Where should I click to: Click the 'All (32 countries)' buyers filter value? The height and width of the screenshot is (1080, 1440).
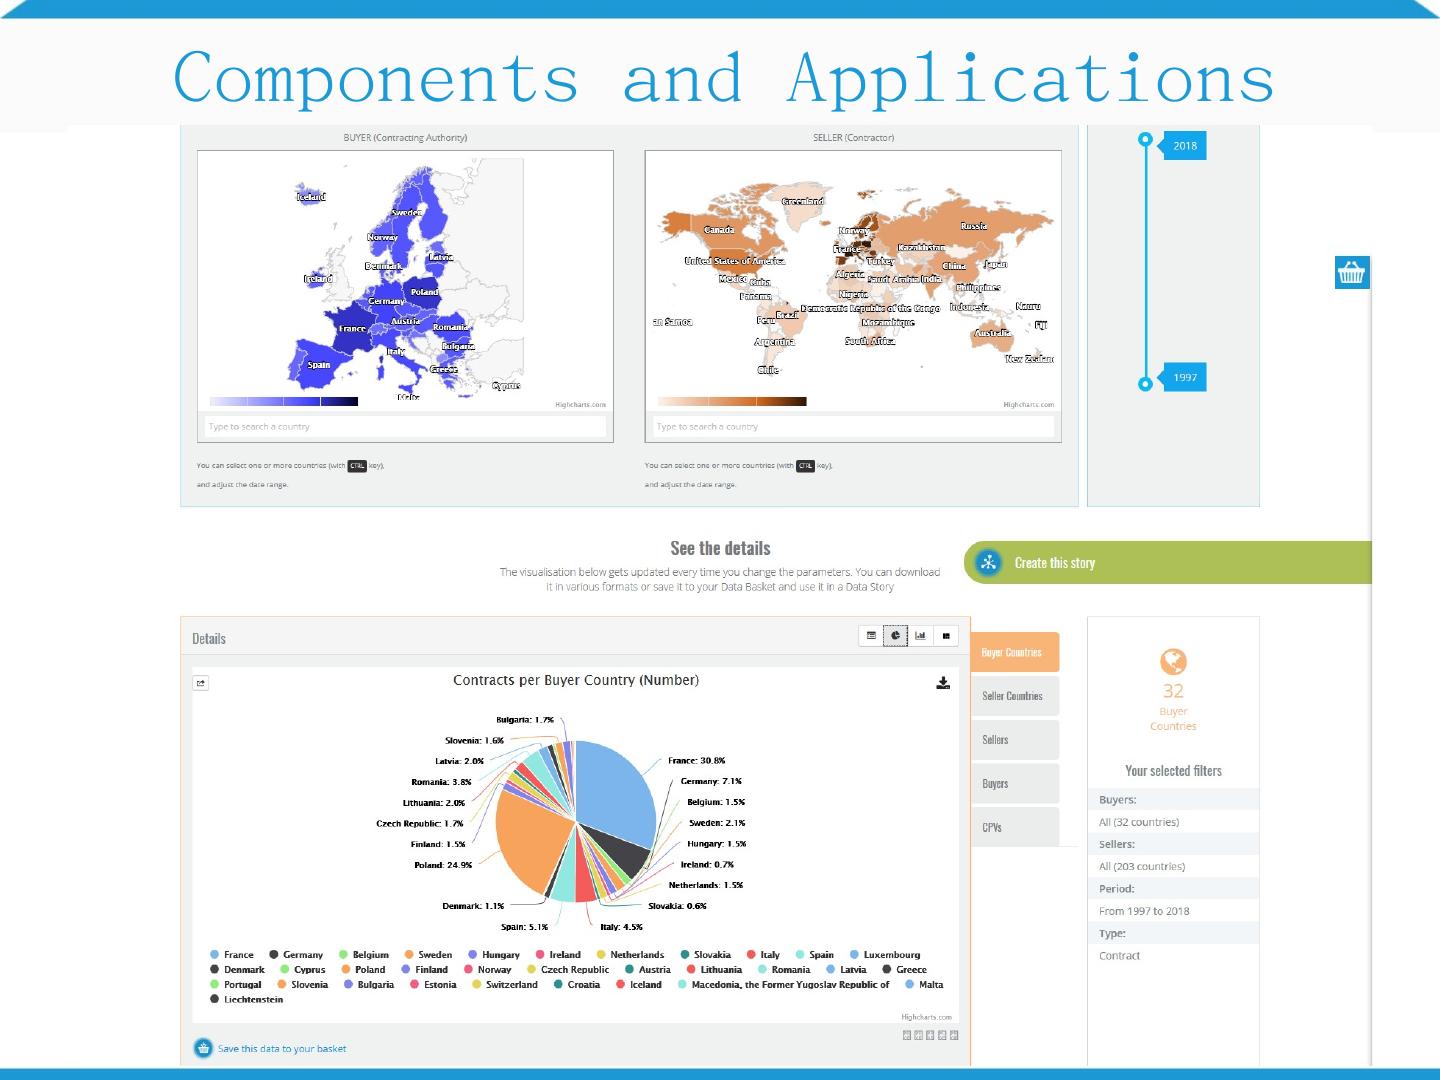click(1139, 822)
